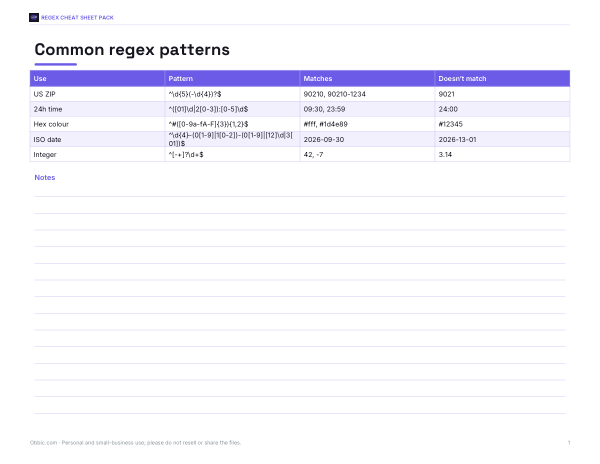
Task: Click the 'Pattern' column header
Action: point(232,78)
